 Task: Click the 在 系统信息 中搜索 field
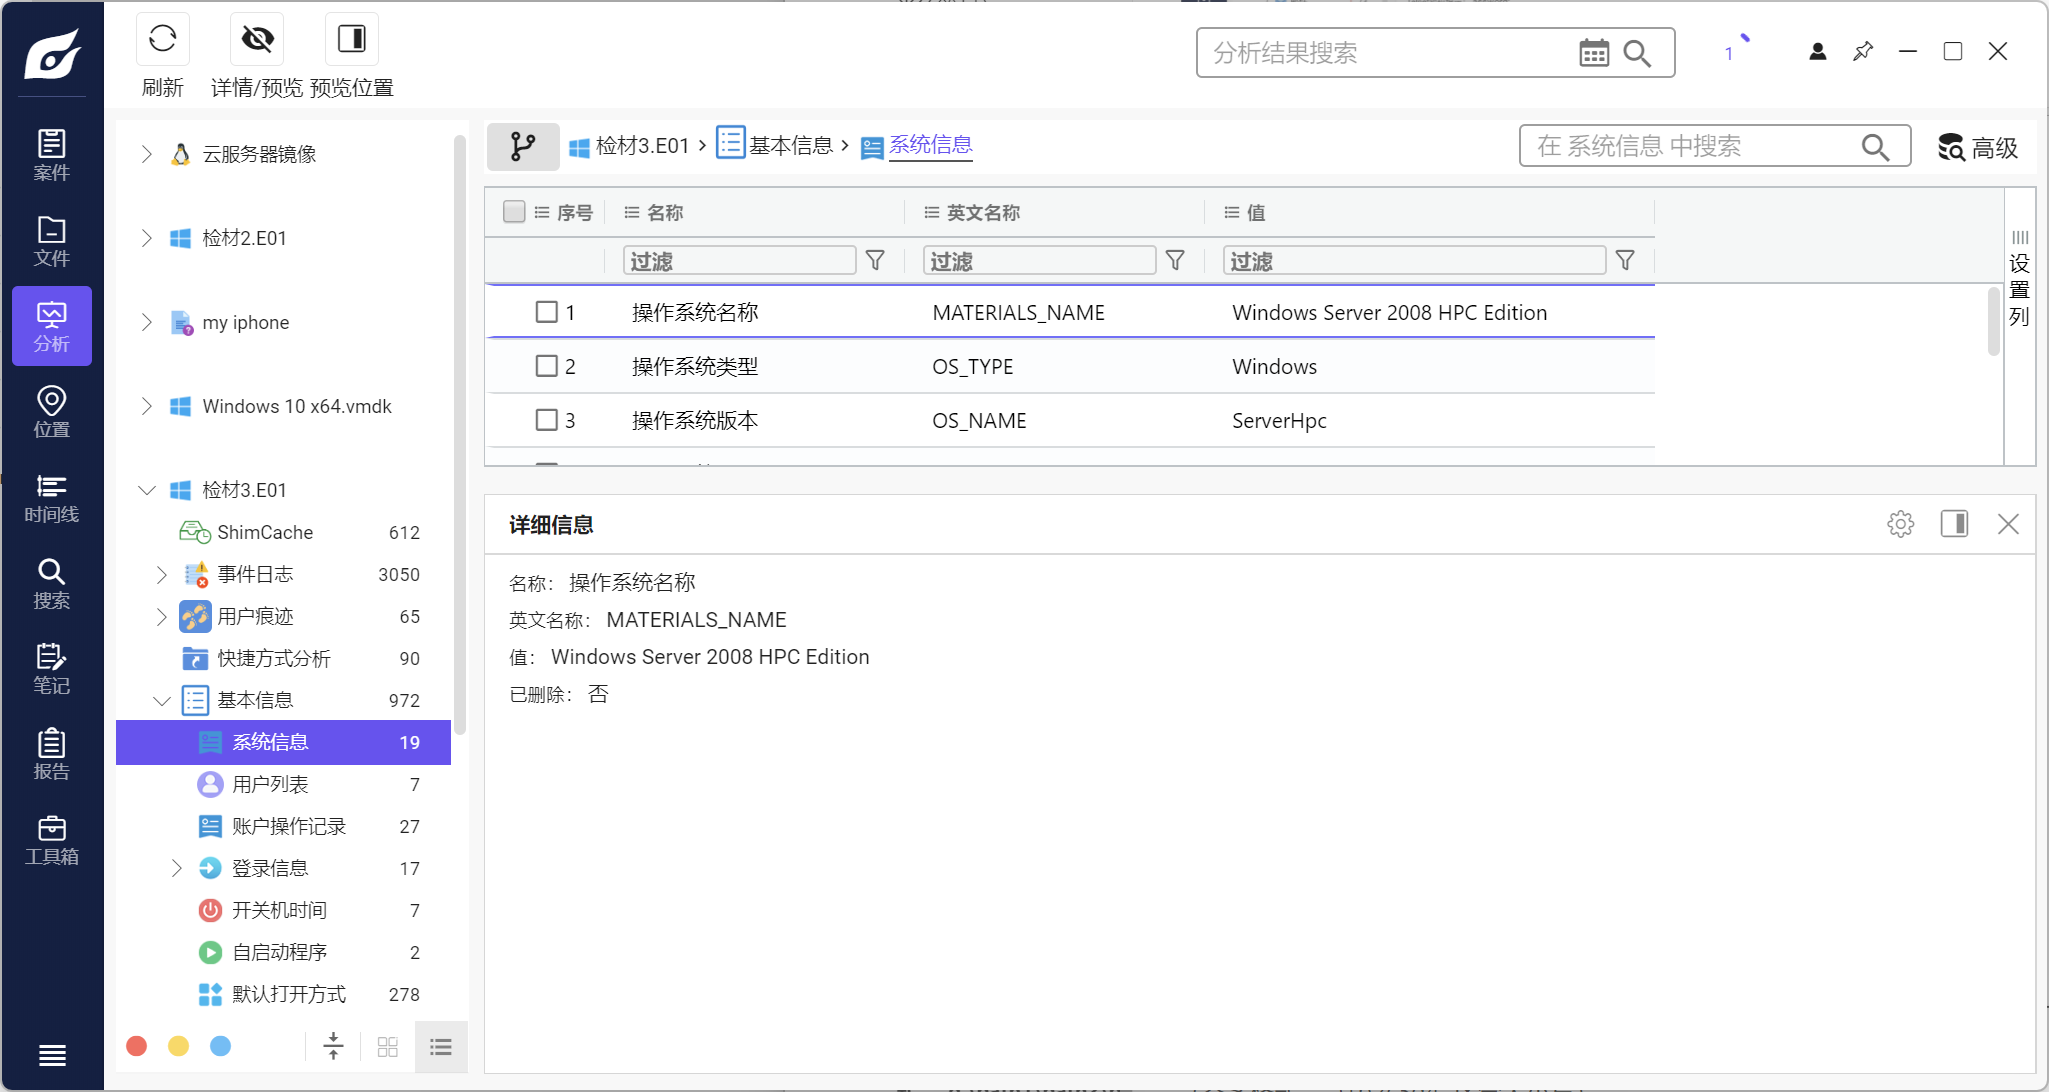(1690, 147)
